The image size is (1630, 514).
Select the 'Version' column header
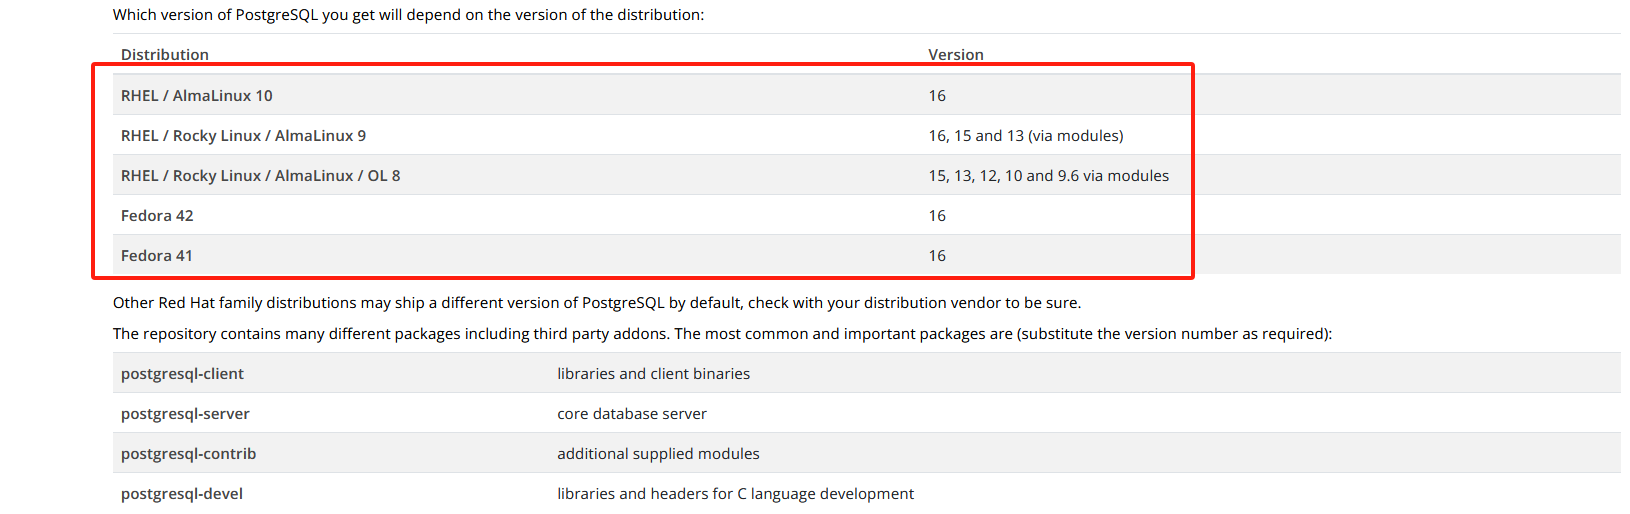pyautogui.click(x=956, y=55)
